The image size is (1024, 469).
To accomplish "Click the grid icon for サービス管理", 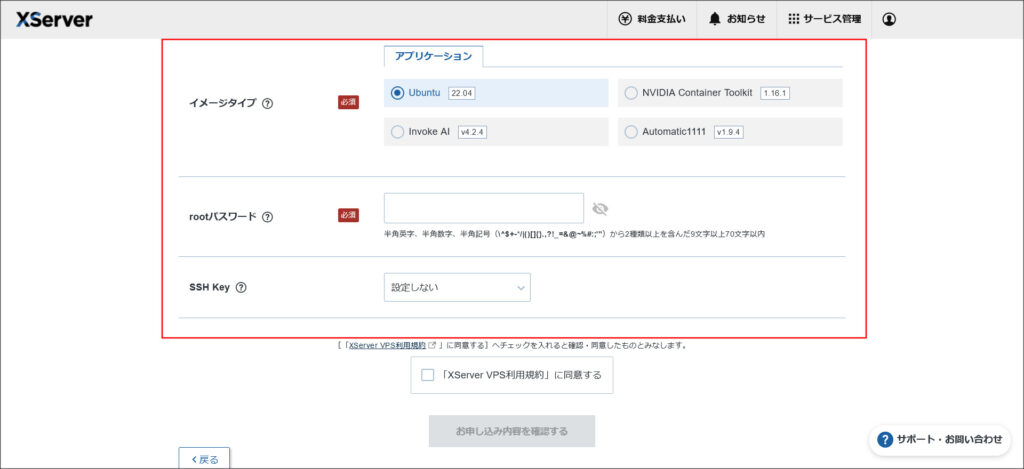I will 793,19.
